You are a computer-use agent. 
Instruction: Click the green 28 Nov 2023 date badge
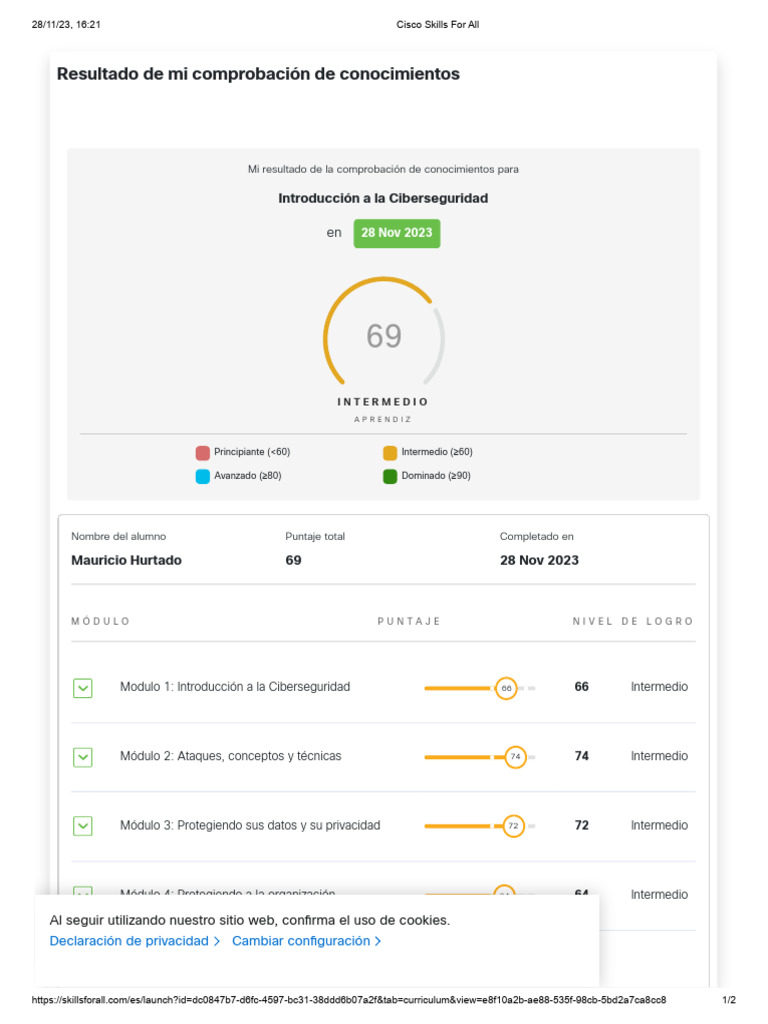[396, 233]
